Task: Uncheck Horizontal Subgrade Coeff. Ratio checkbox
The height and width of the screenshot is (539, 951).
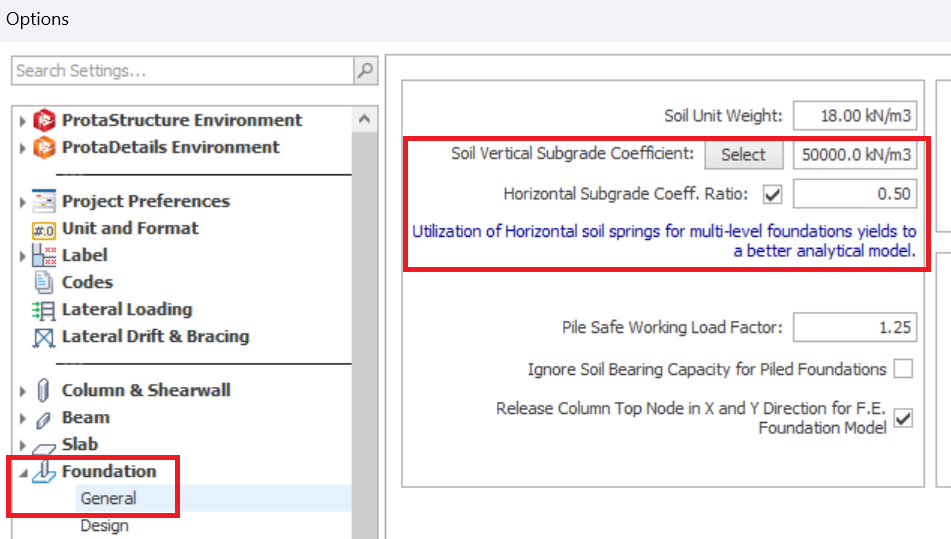Action: click(772, 193)
